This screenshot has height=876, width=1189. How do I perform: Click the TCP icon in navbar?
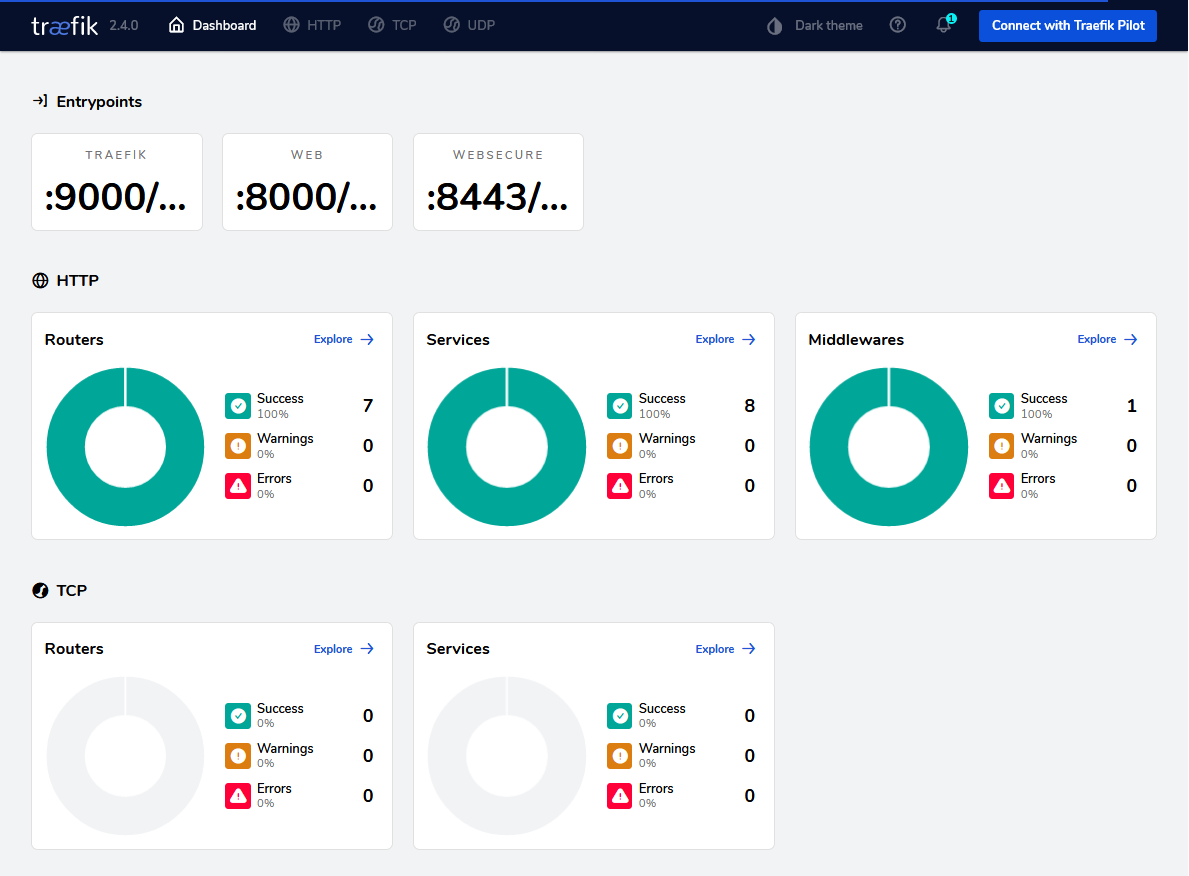click(x=376, y=25)
